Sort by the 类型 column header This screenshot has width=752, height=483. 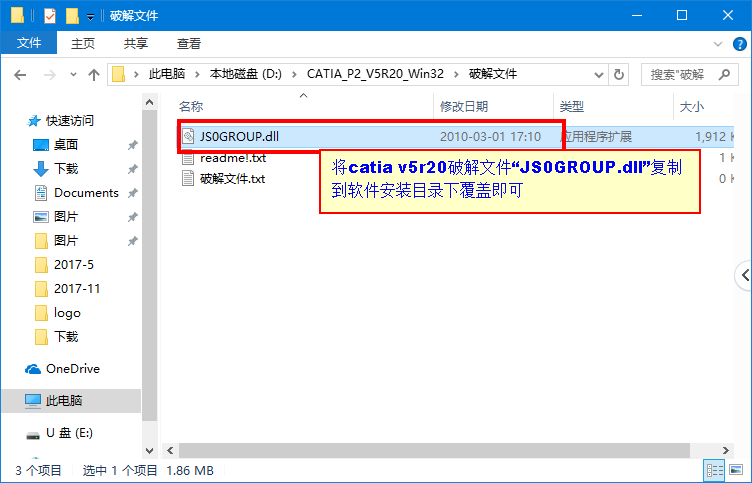[x=572, y=106]
